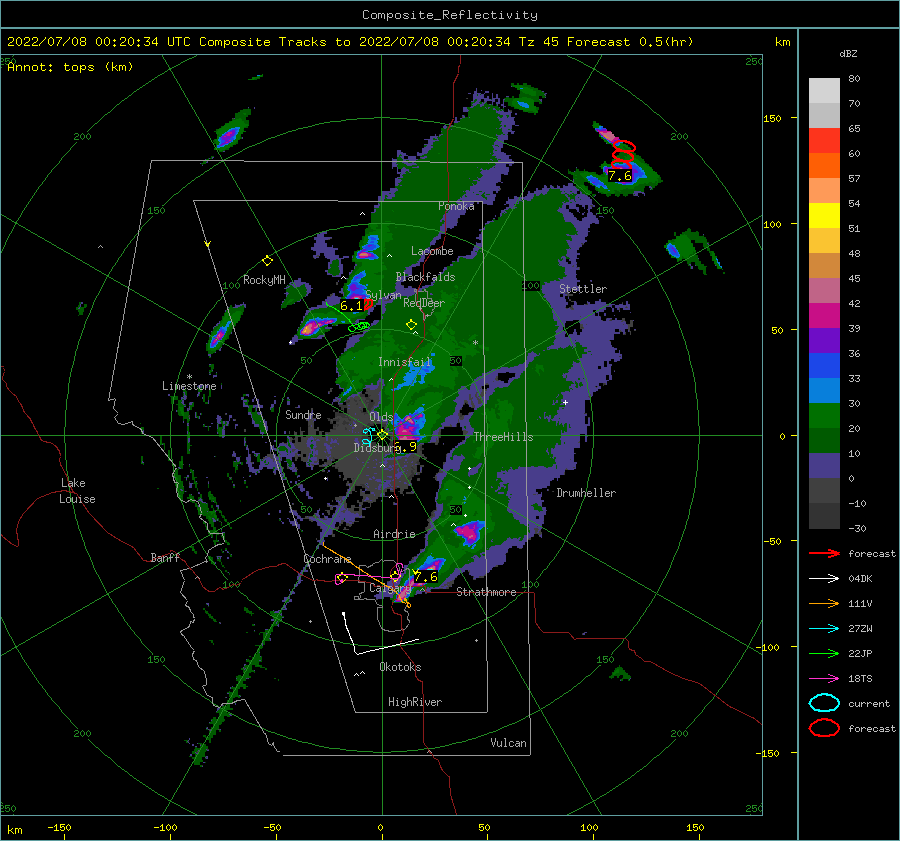Pick the yellow 51-54 dBZ color swatch
Viewport: 900px width, 841px height.
click(x=824, y=216)
